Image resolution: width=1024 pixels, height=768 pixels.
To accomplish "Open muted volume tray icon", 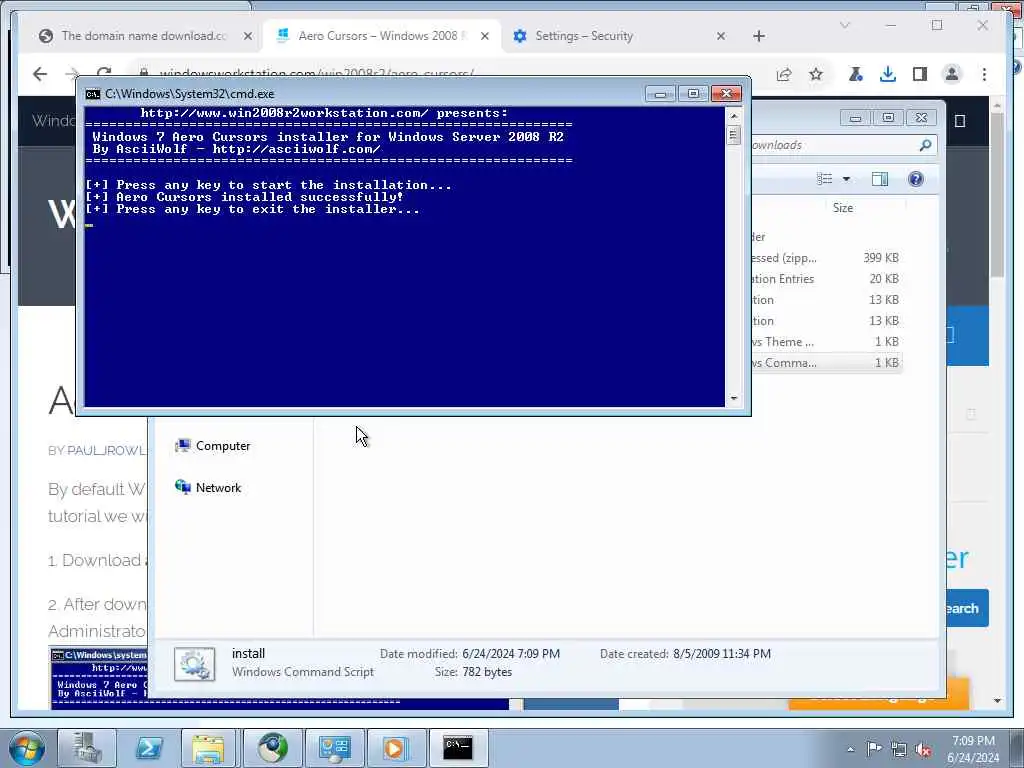I will pos(923,749).
